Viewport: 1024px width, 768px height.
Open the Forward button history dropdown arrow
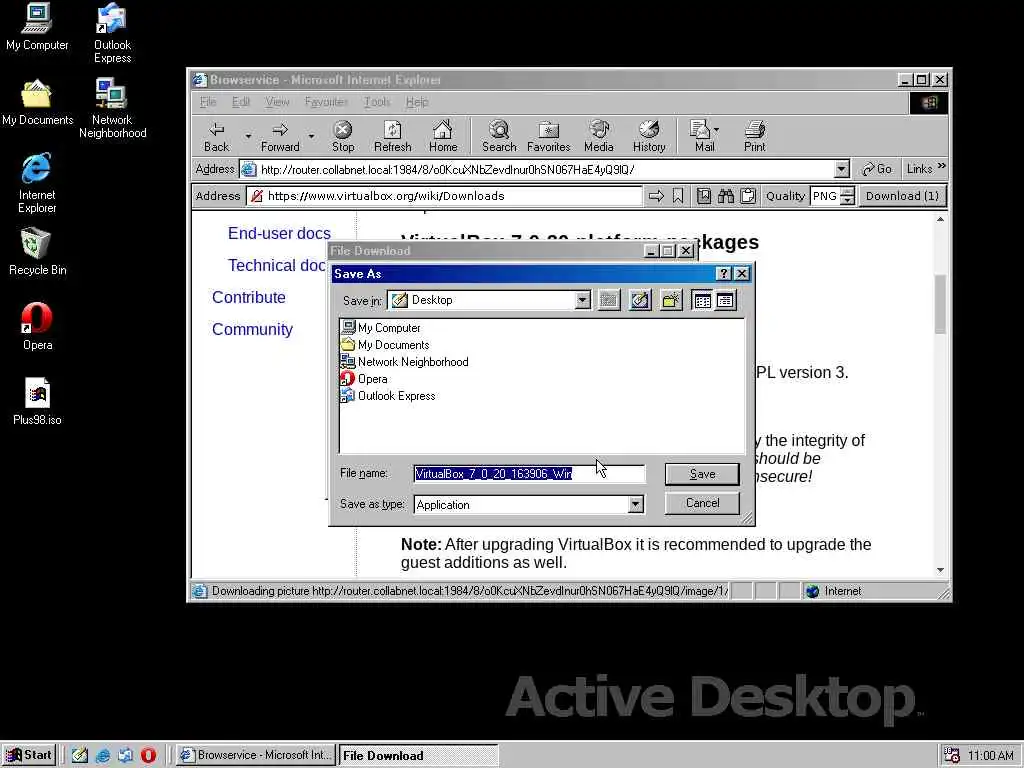click(x=312, y=136)
